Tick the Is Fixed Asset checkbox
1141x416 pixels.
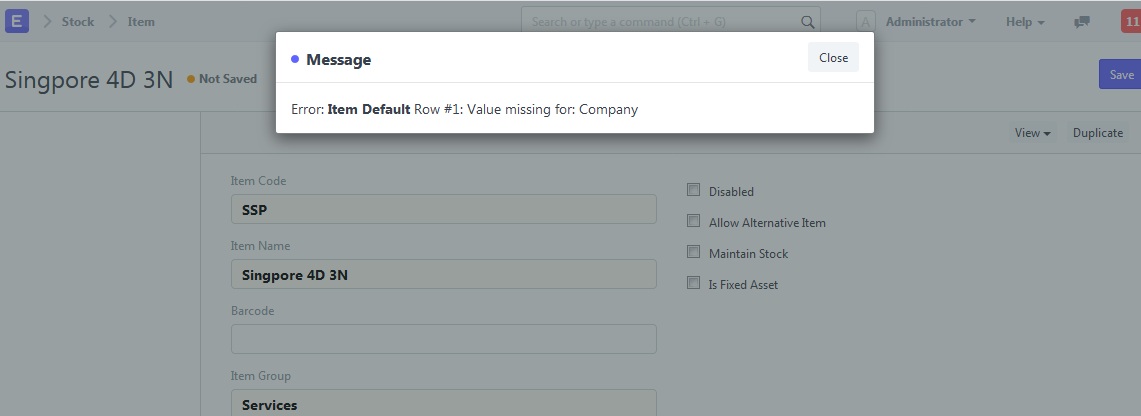tap(693, 283)
